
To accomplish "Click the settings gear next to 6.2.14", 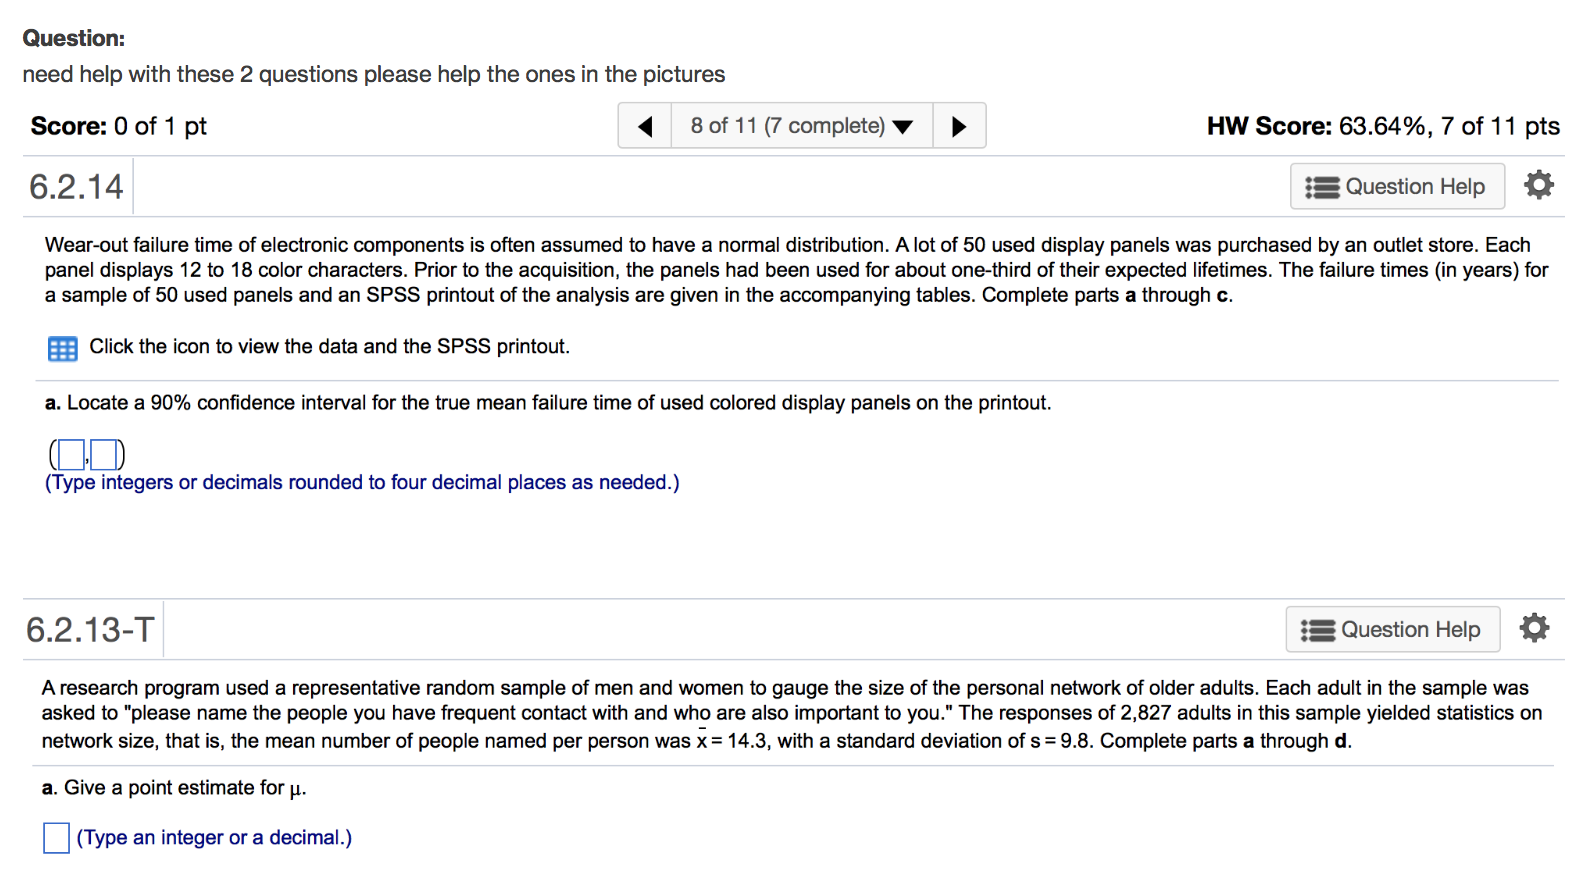I will pos(1538,184).
